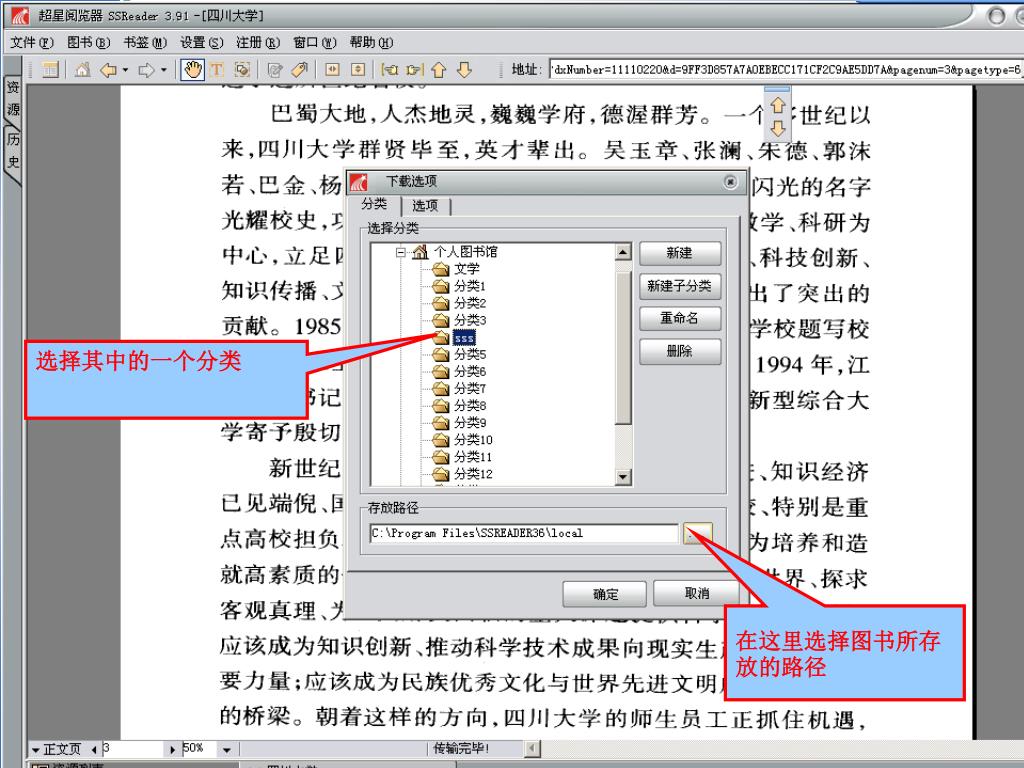Close the 下载选项 dialog
The image size is (1024, 768).
pyautogui.click(x=731, y=182)
